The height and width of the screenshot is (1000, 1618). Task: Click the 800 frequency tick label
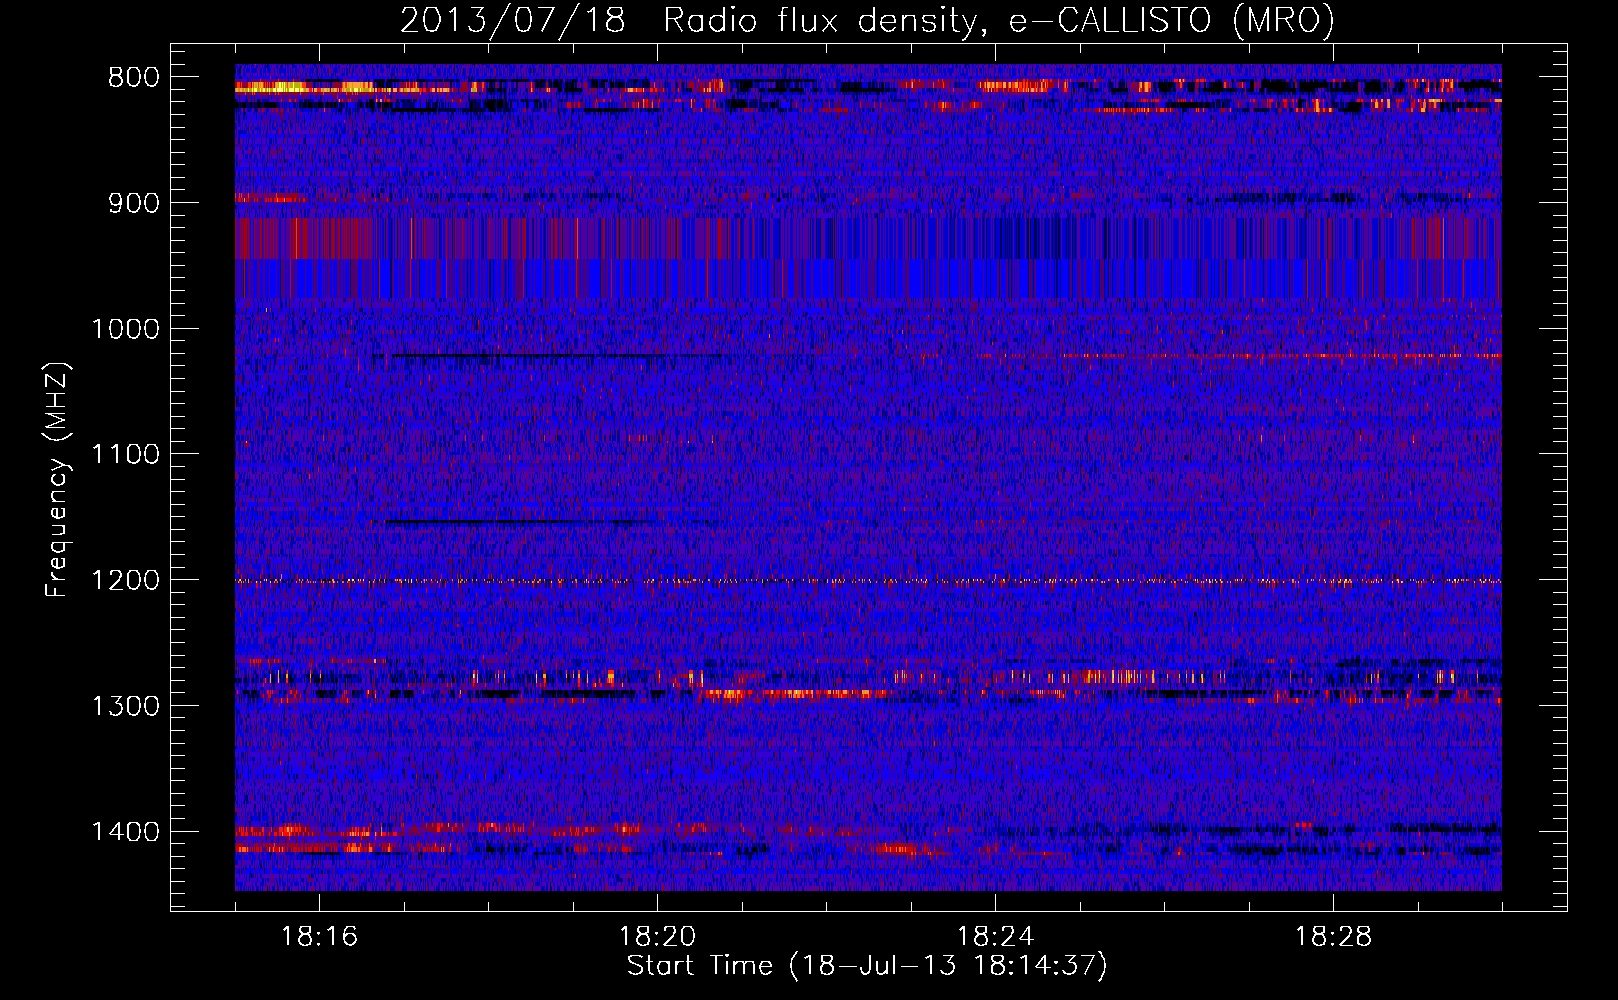point(134,78)
